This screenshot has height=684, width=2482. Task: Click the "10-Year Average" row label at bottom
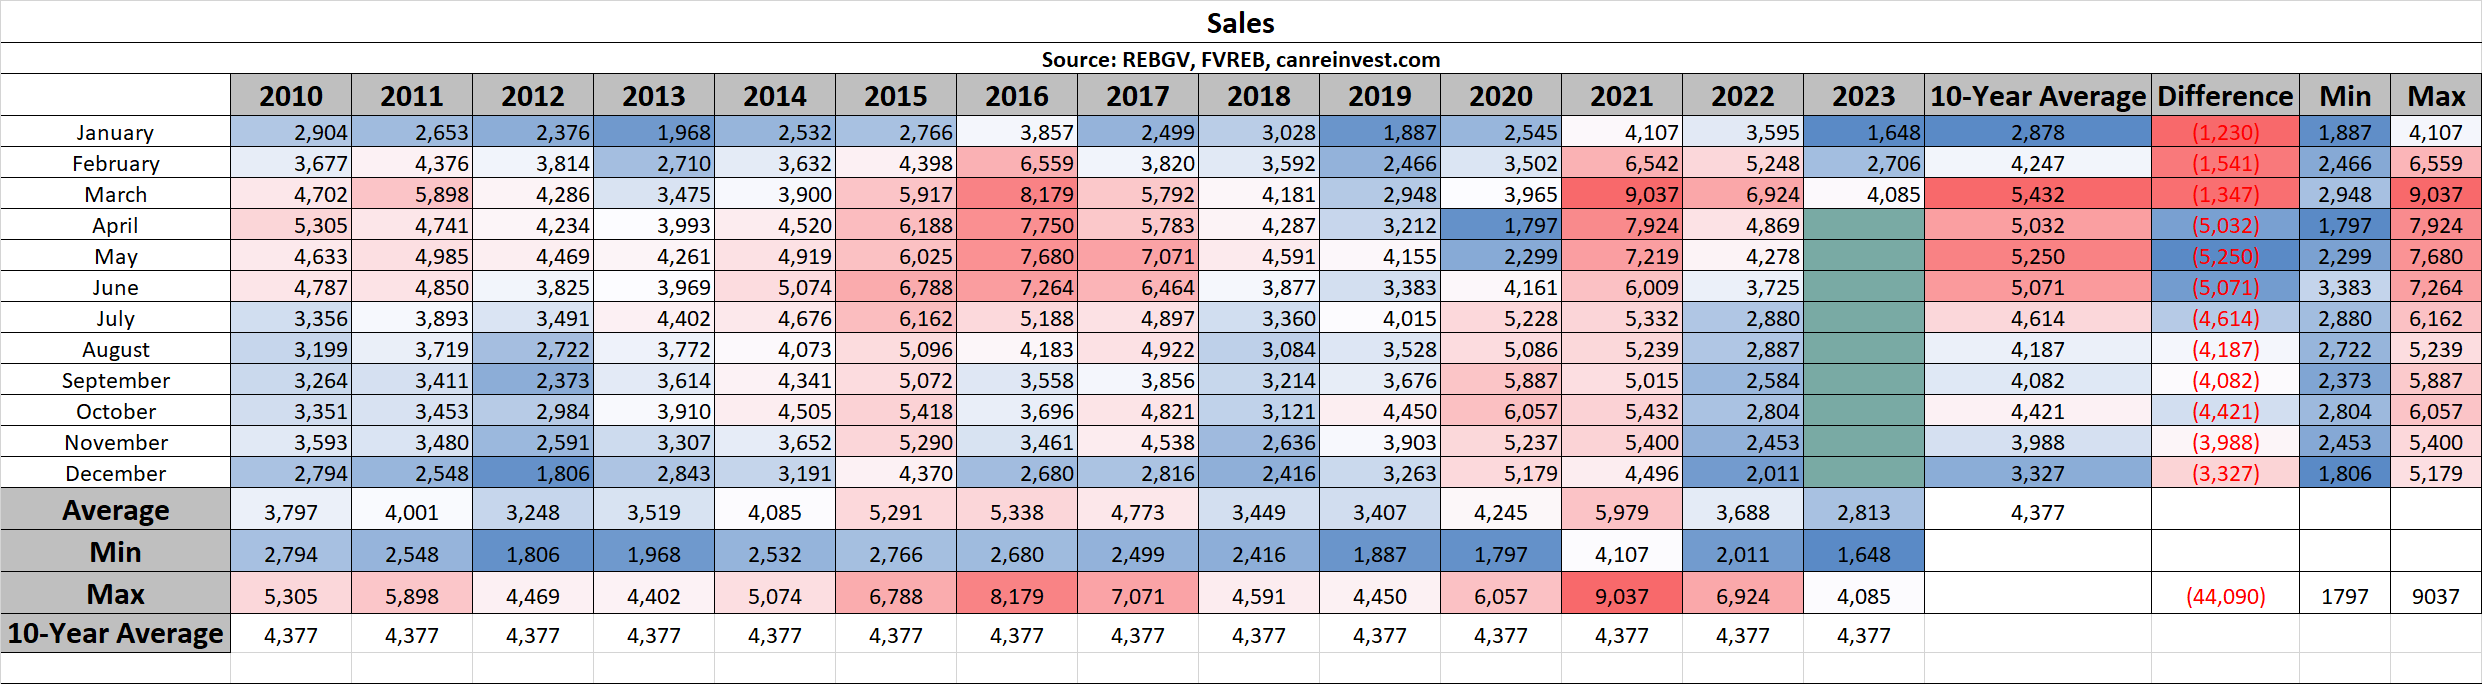(115, 634)
